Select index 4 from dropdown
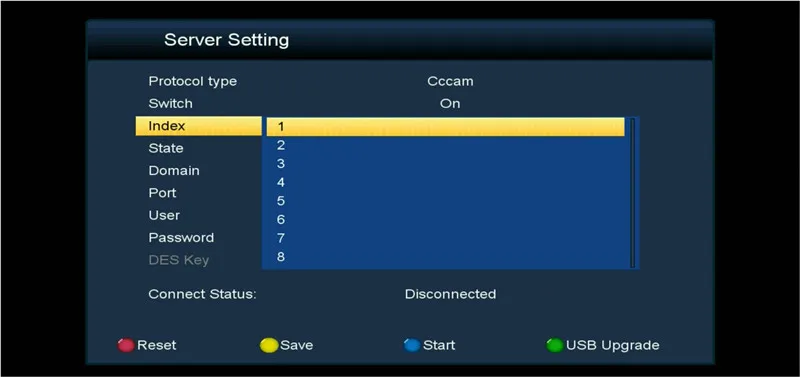 tap(445, 183)
